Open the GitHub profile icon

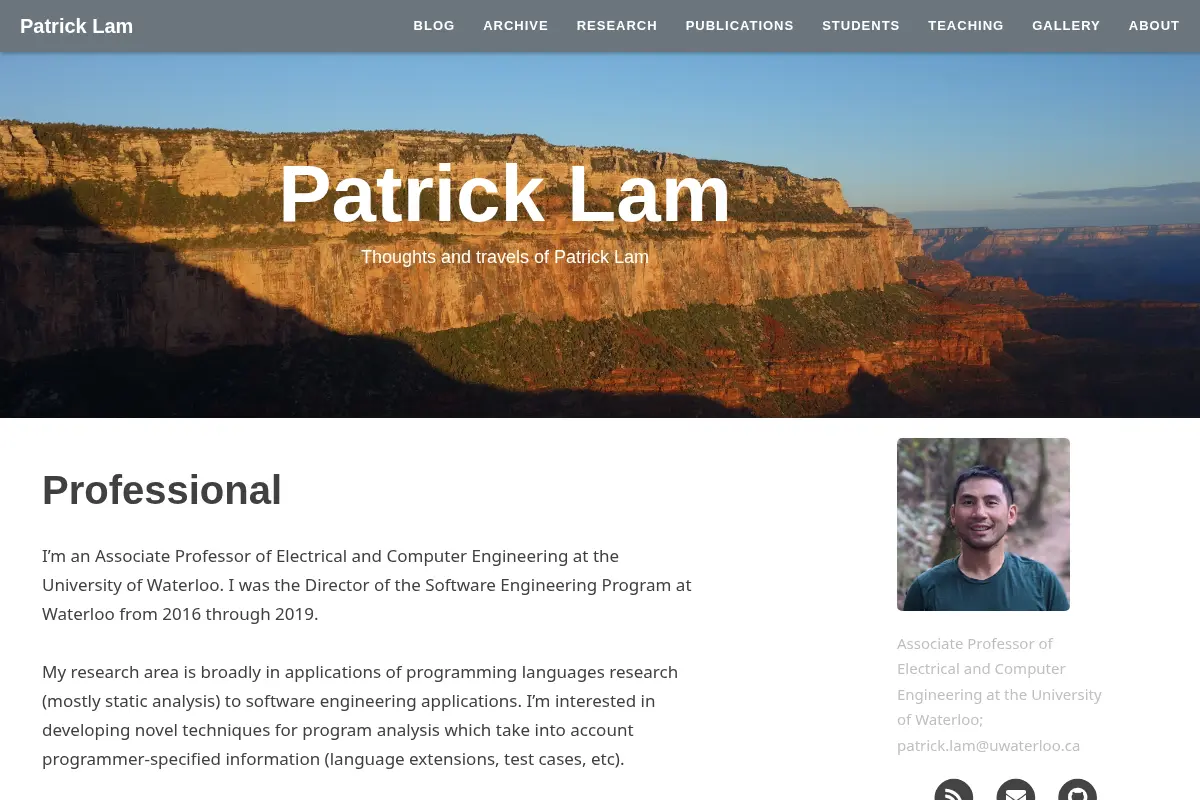click(x=1078, y=792)
